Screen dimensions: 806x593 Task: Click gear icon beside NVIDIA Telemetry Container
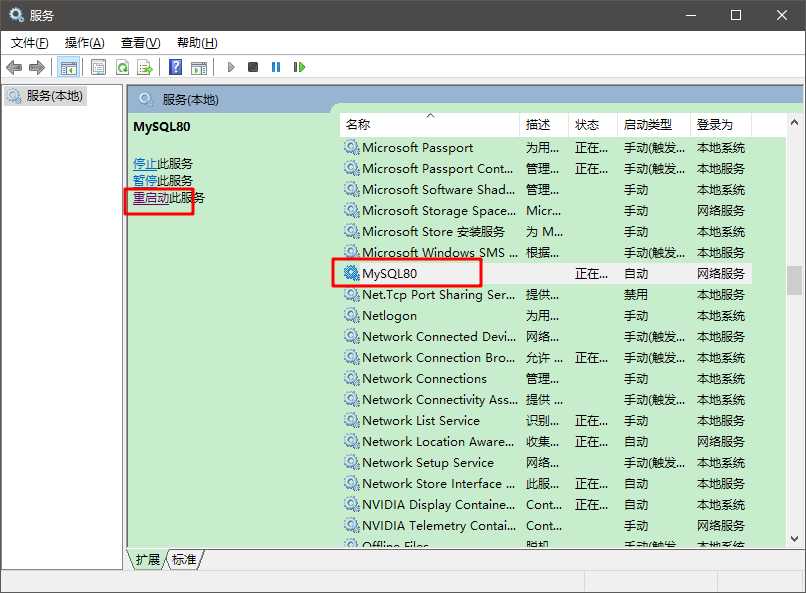[352, 525]
